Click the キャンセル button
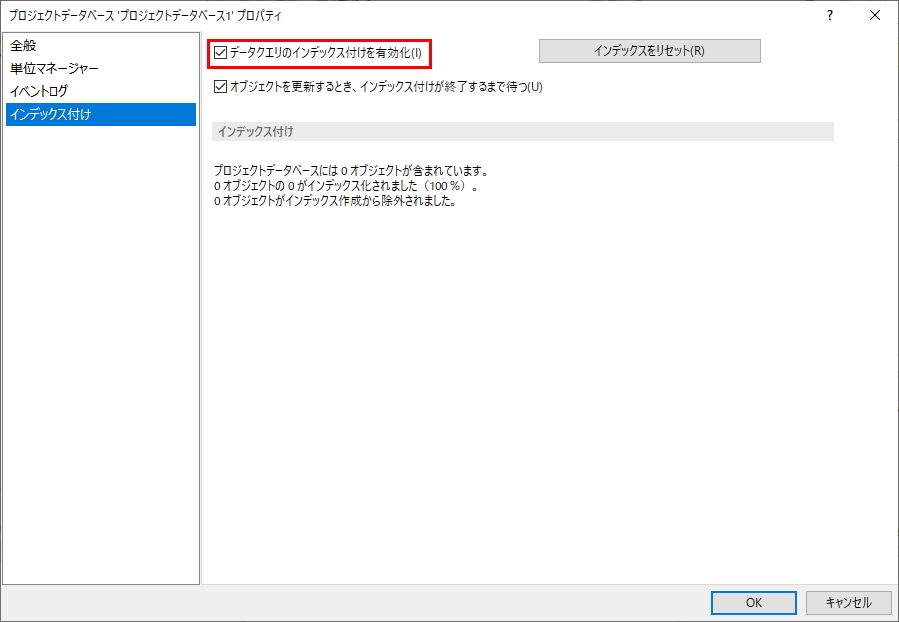 pyautogui.click(x=849, y=603)
